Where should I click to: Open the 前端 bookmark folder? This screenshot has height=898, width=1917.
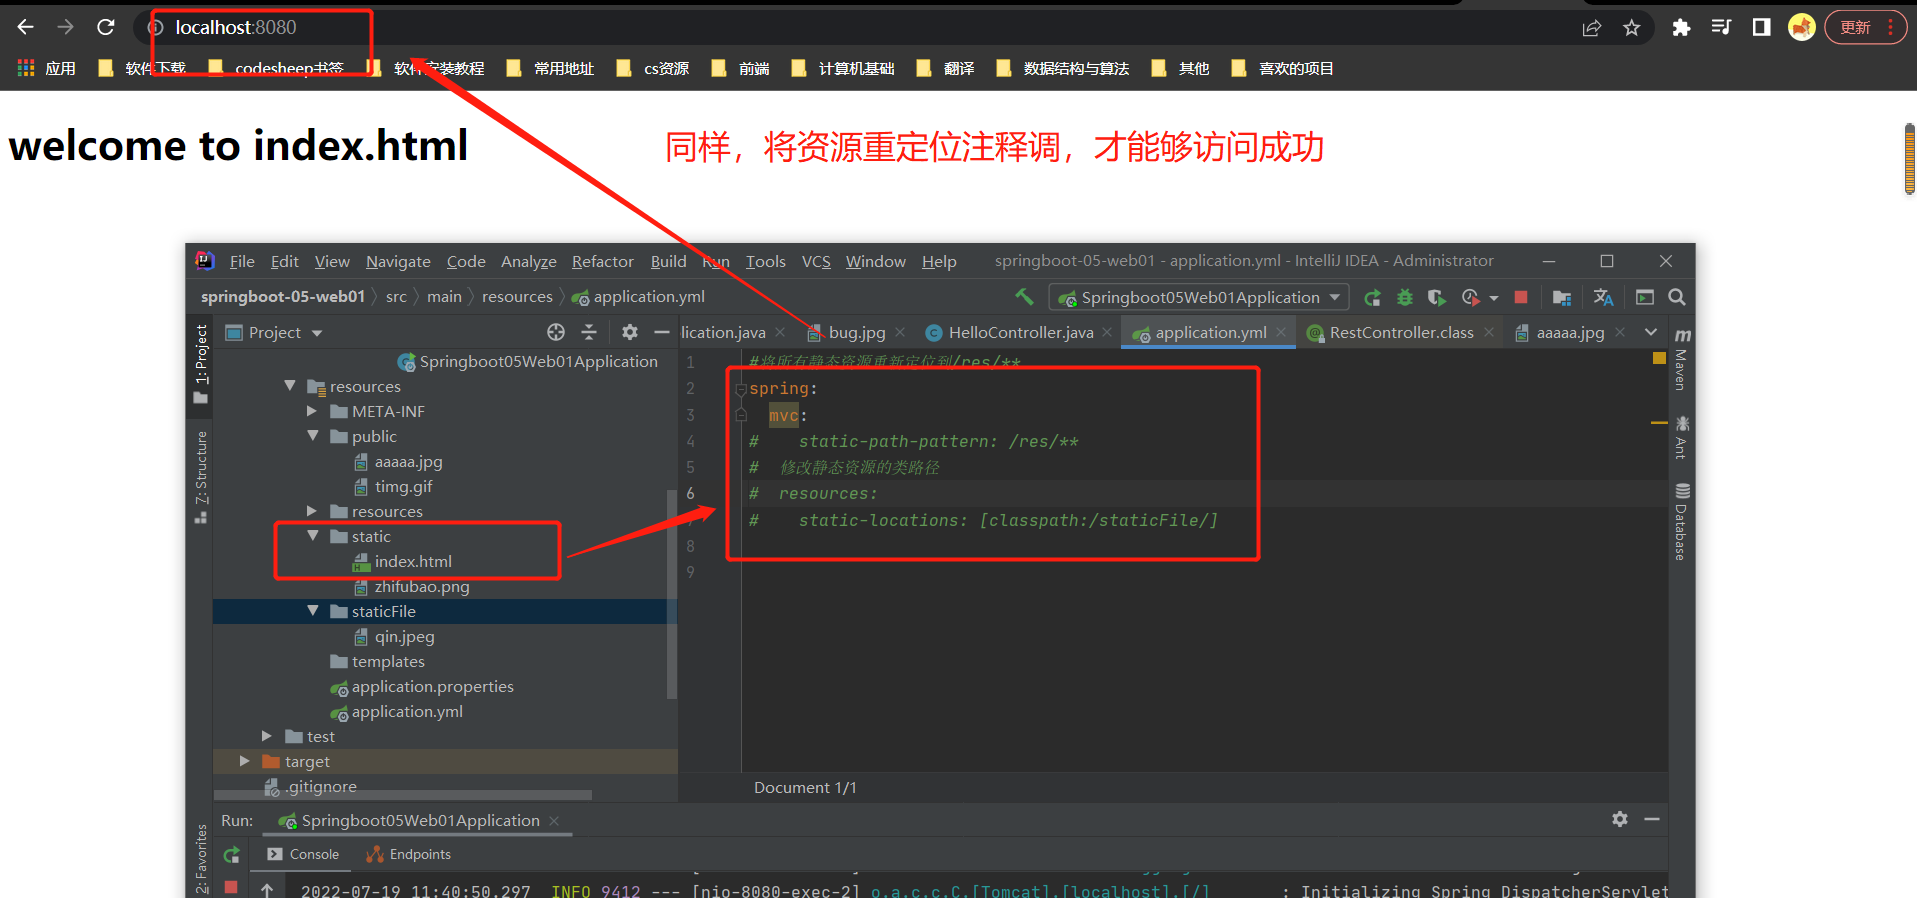point(741,68)
